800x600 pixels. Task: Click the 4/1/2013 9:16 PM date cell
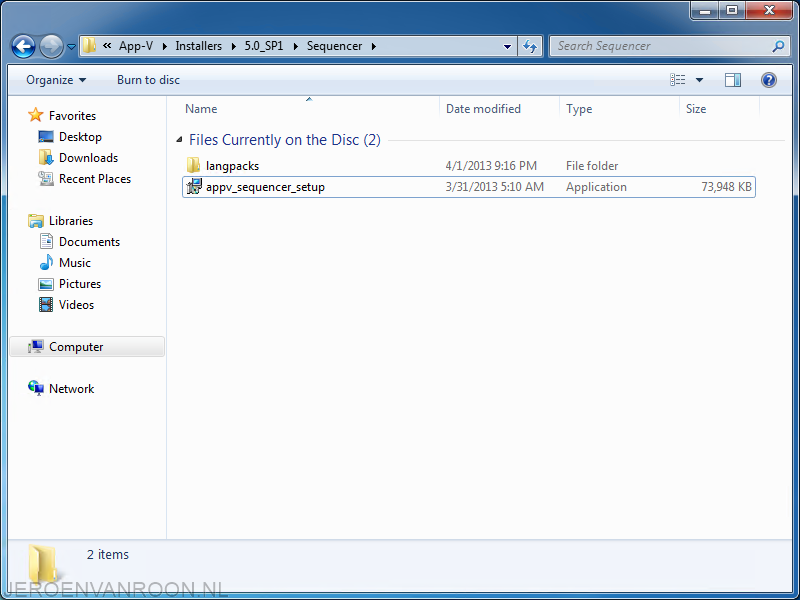pos(491,166)
